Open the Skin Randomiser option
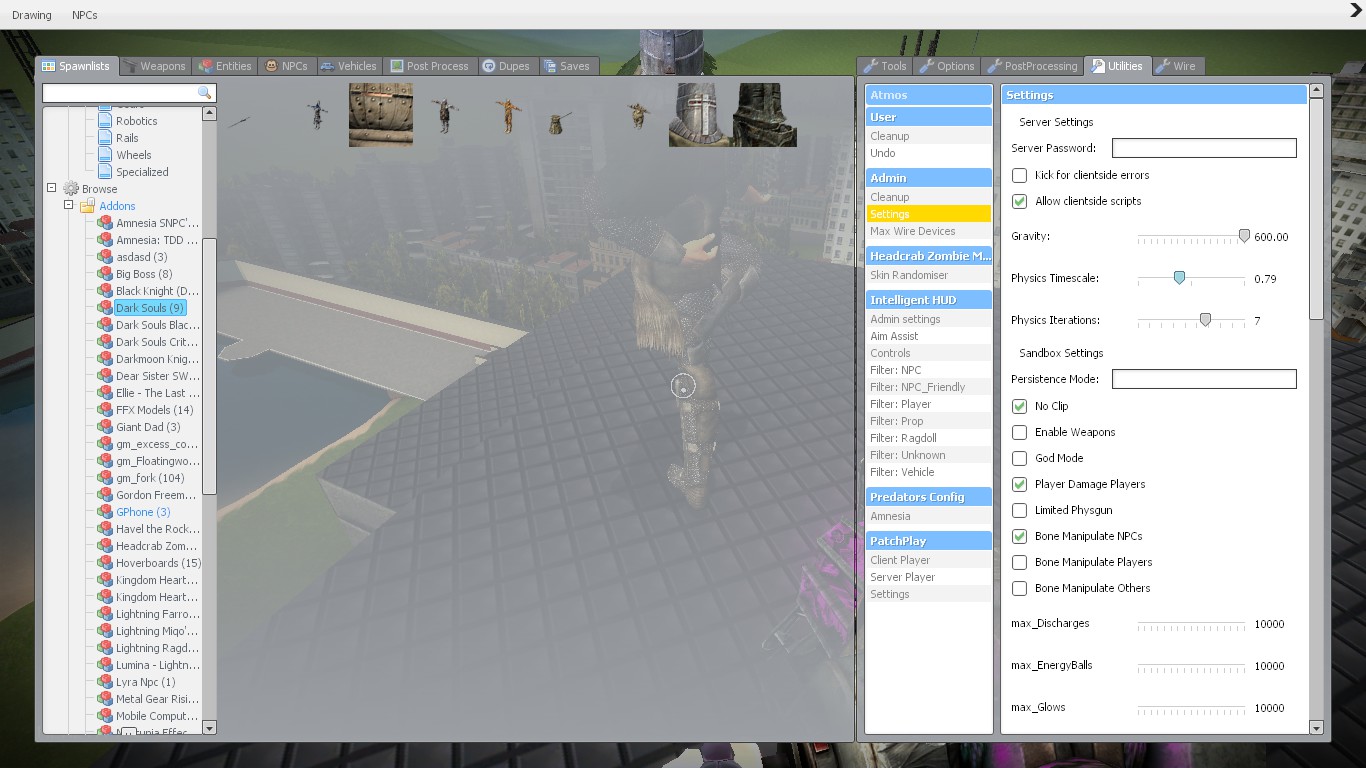This screenshot has height=768, width=1366. pos(929,275)
